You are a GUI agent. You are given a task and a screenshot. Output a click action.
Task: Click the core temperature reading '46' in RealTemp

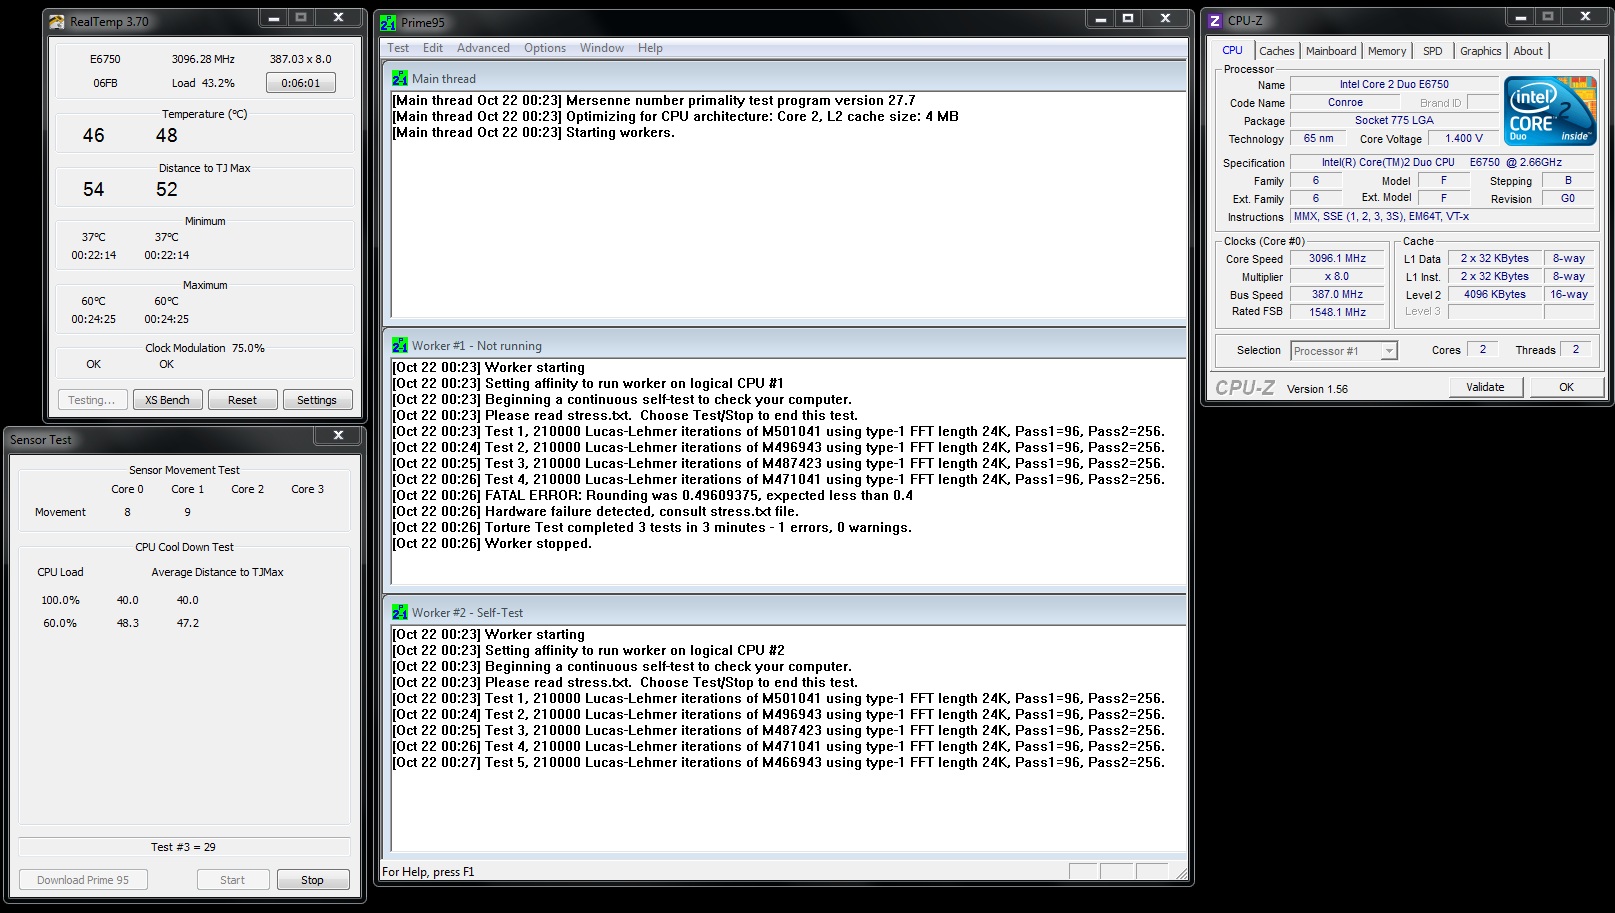94,135
